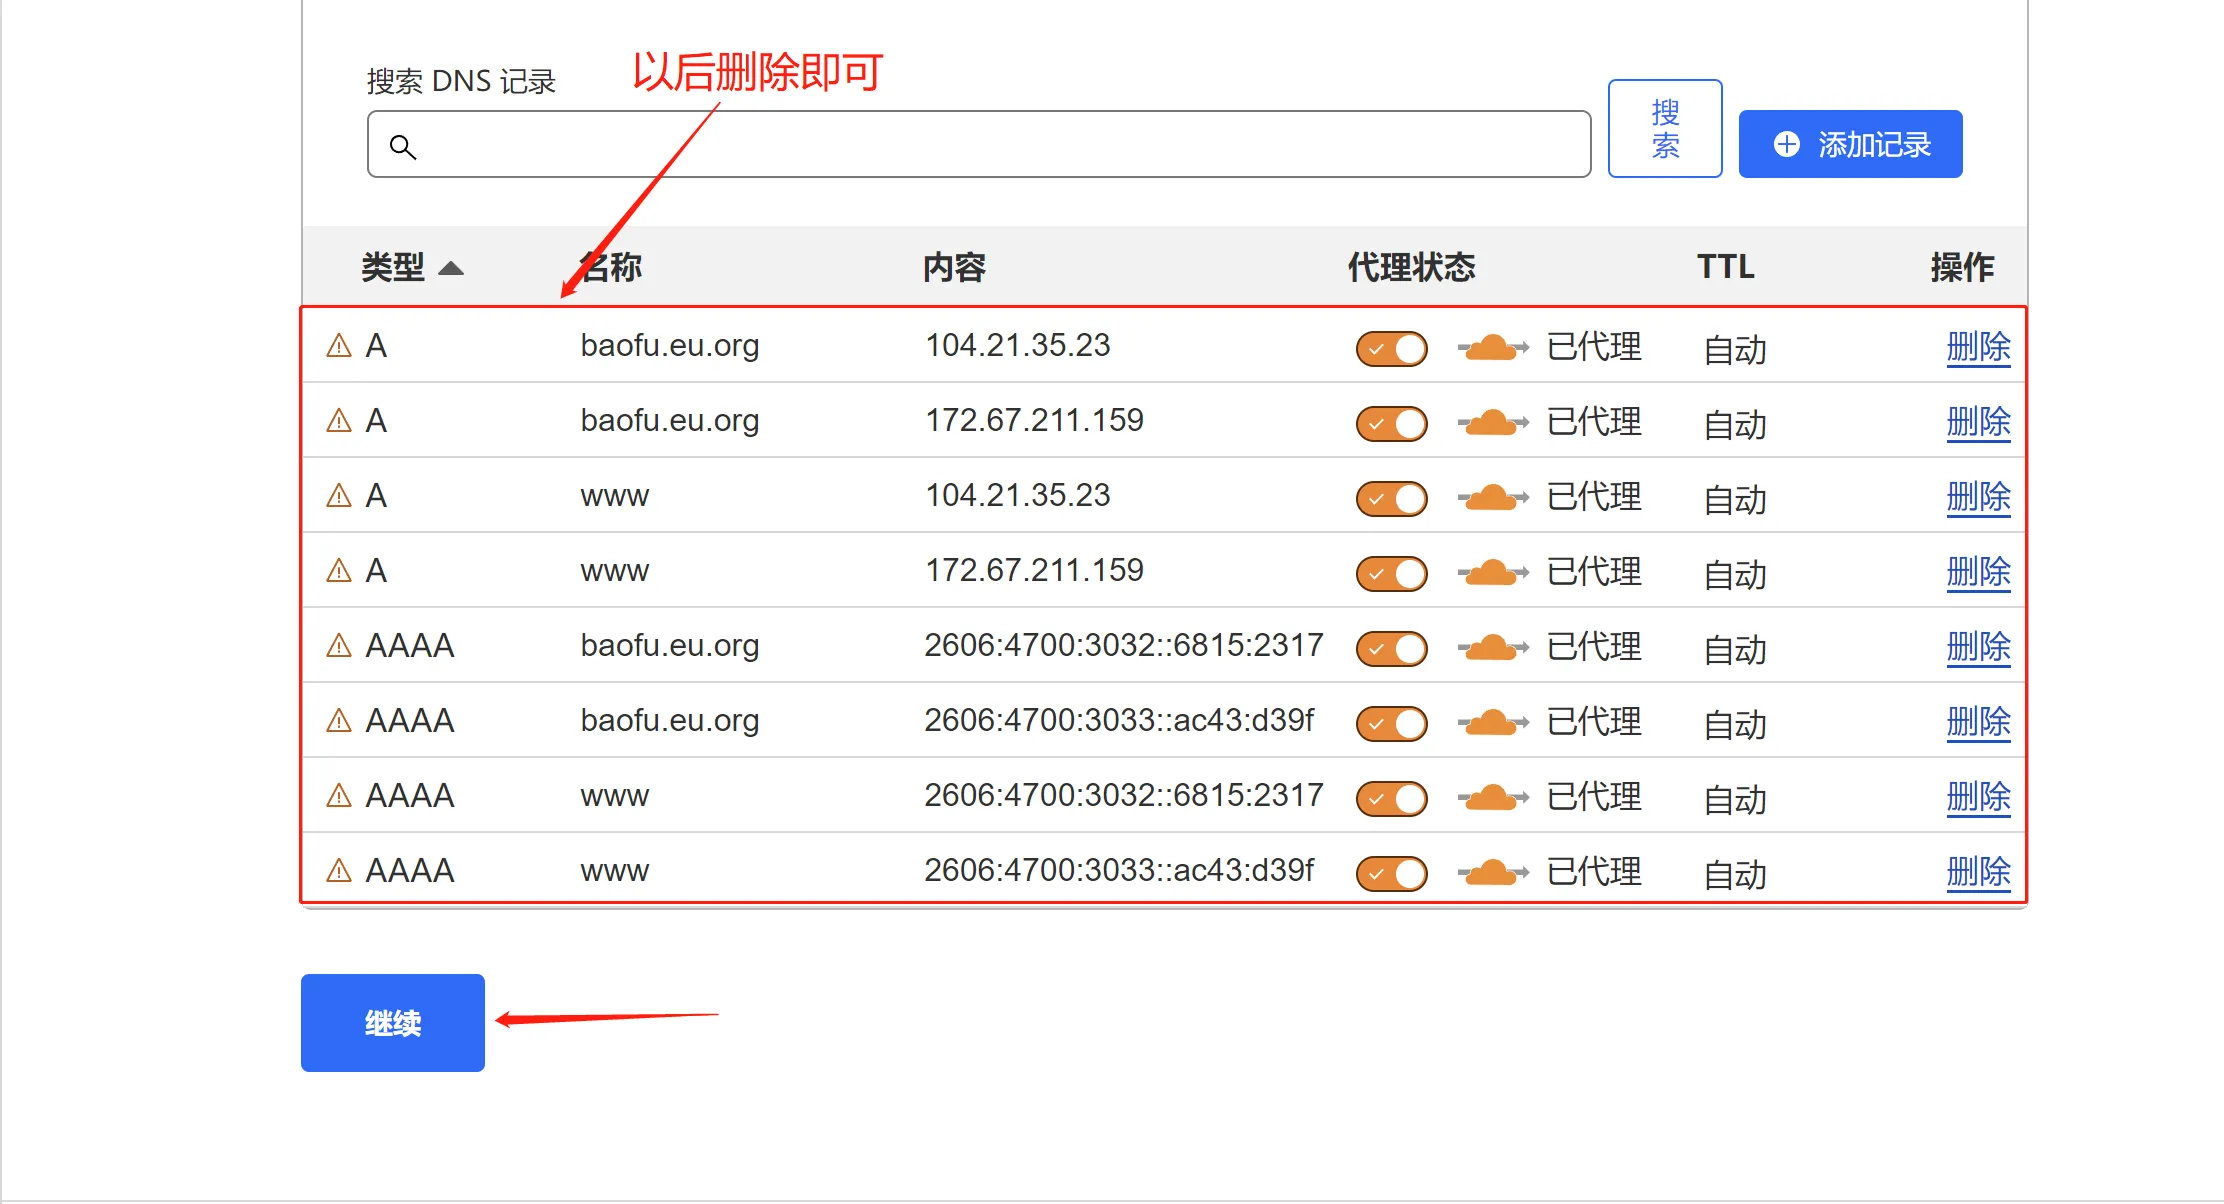This screenshot has height=1204, width=2224.
Task: Click the plus icon on 添加记录 button
Action: point(1787,143)
